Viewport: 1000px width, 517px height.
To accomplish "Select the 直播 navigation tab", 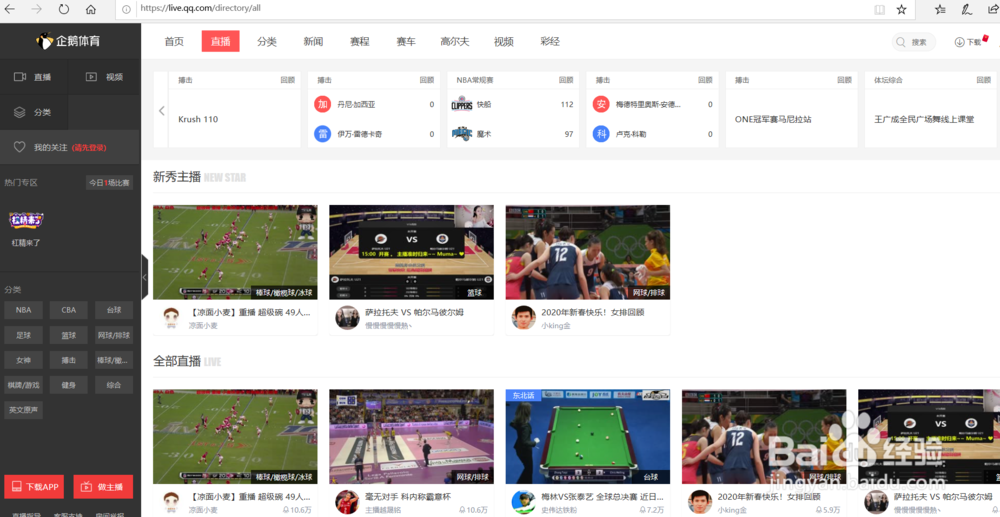I will [221, 41].
